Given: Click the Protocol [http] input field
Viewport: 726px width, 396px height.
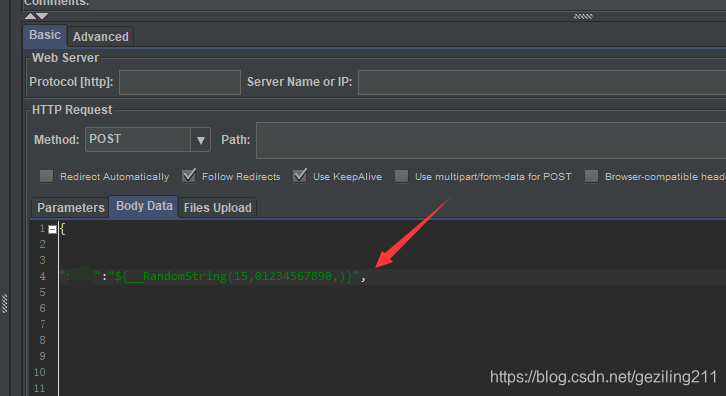Looking at the screenshot, I should (180, 82).
